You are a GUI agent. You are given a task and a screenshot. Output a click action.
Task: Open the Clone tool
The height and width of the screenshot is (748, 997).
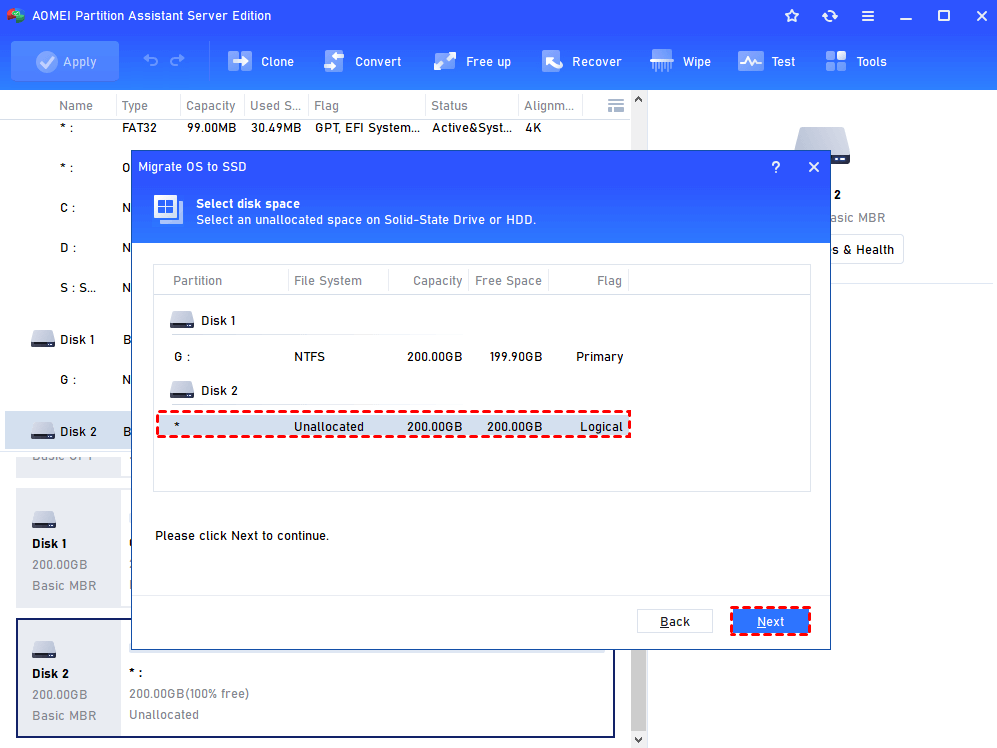pyautogui.click(x=261, y=62)
